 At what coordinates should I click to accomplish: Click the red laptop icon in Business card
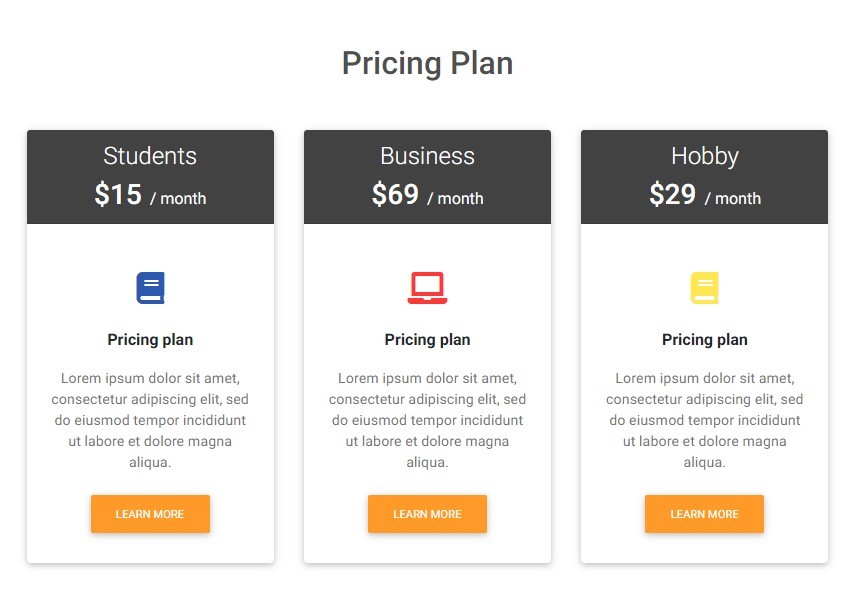[427, 288]
